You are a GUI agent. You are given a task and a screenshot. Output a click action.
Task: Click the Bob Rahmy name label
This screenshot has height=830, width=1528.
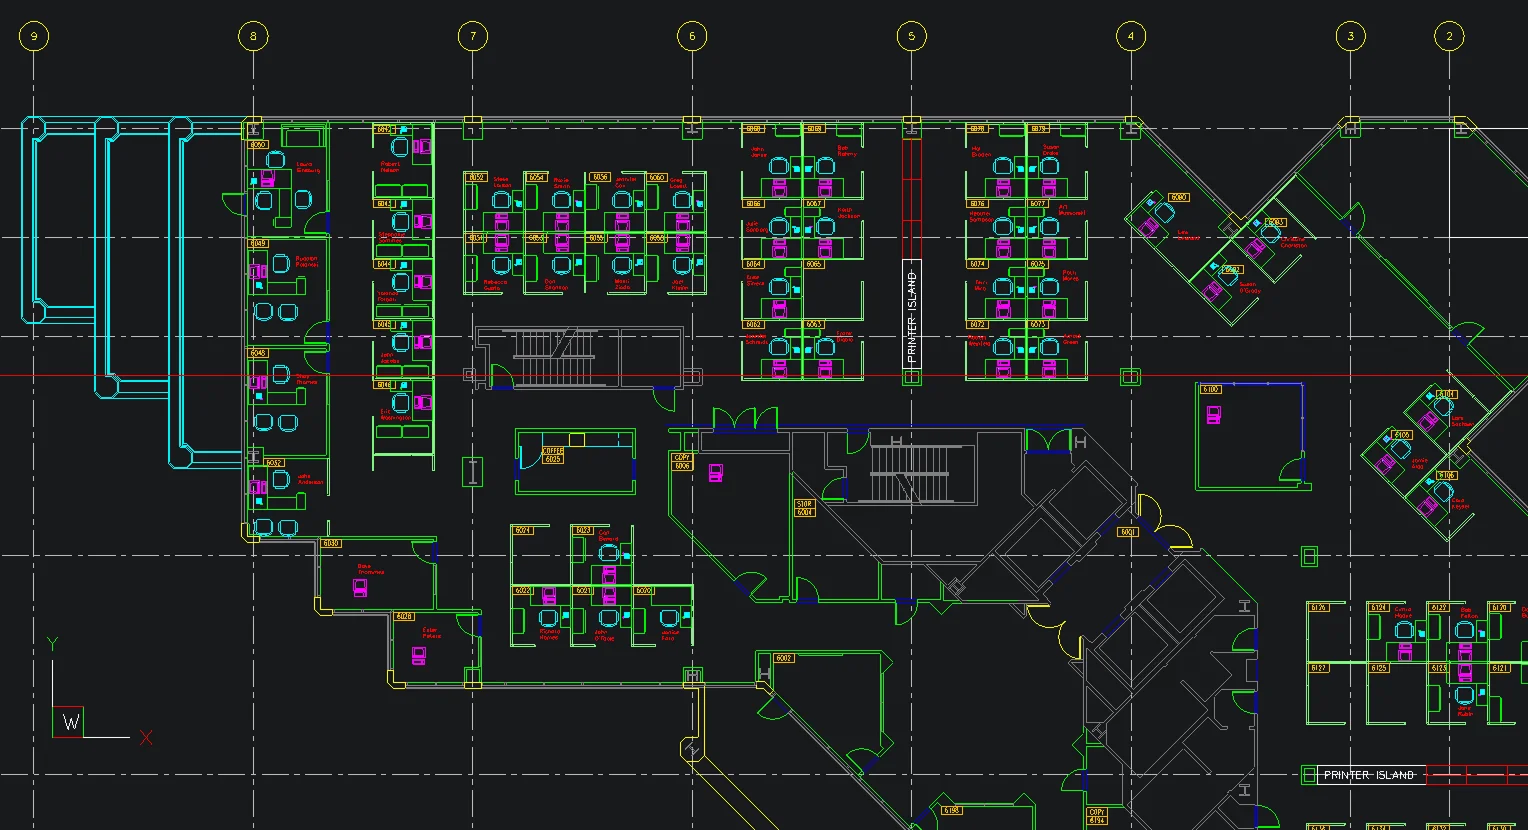(x=847, y=151)
